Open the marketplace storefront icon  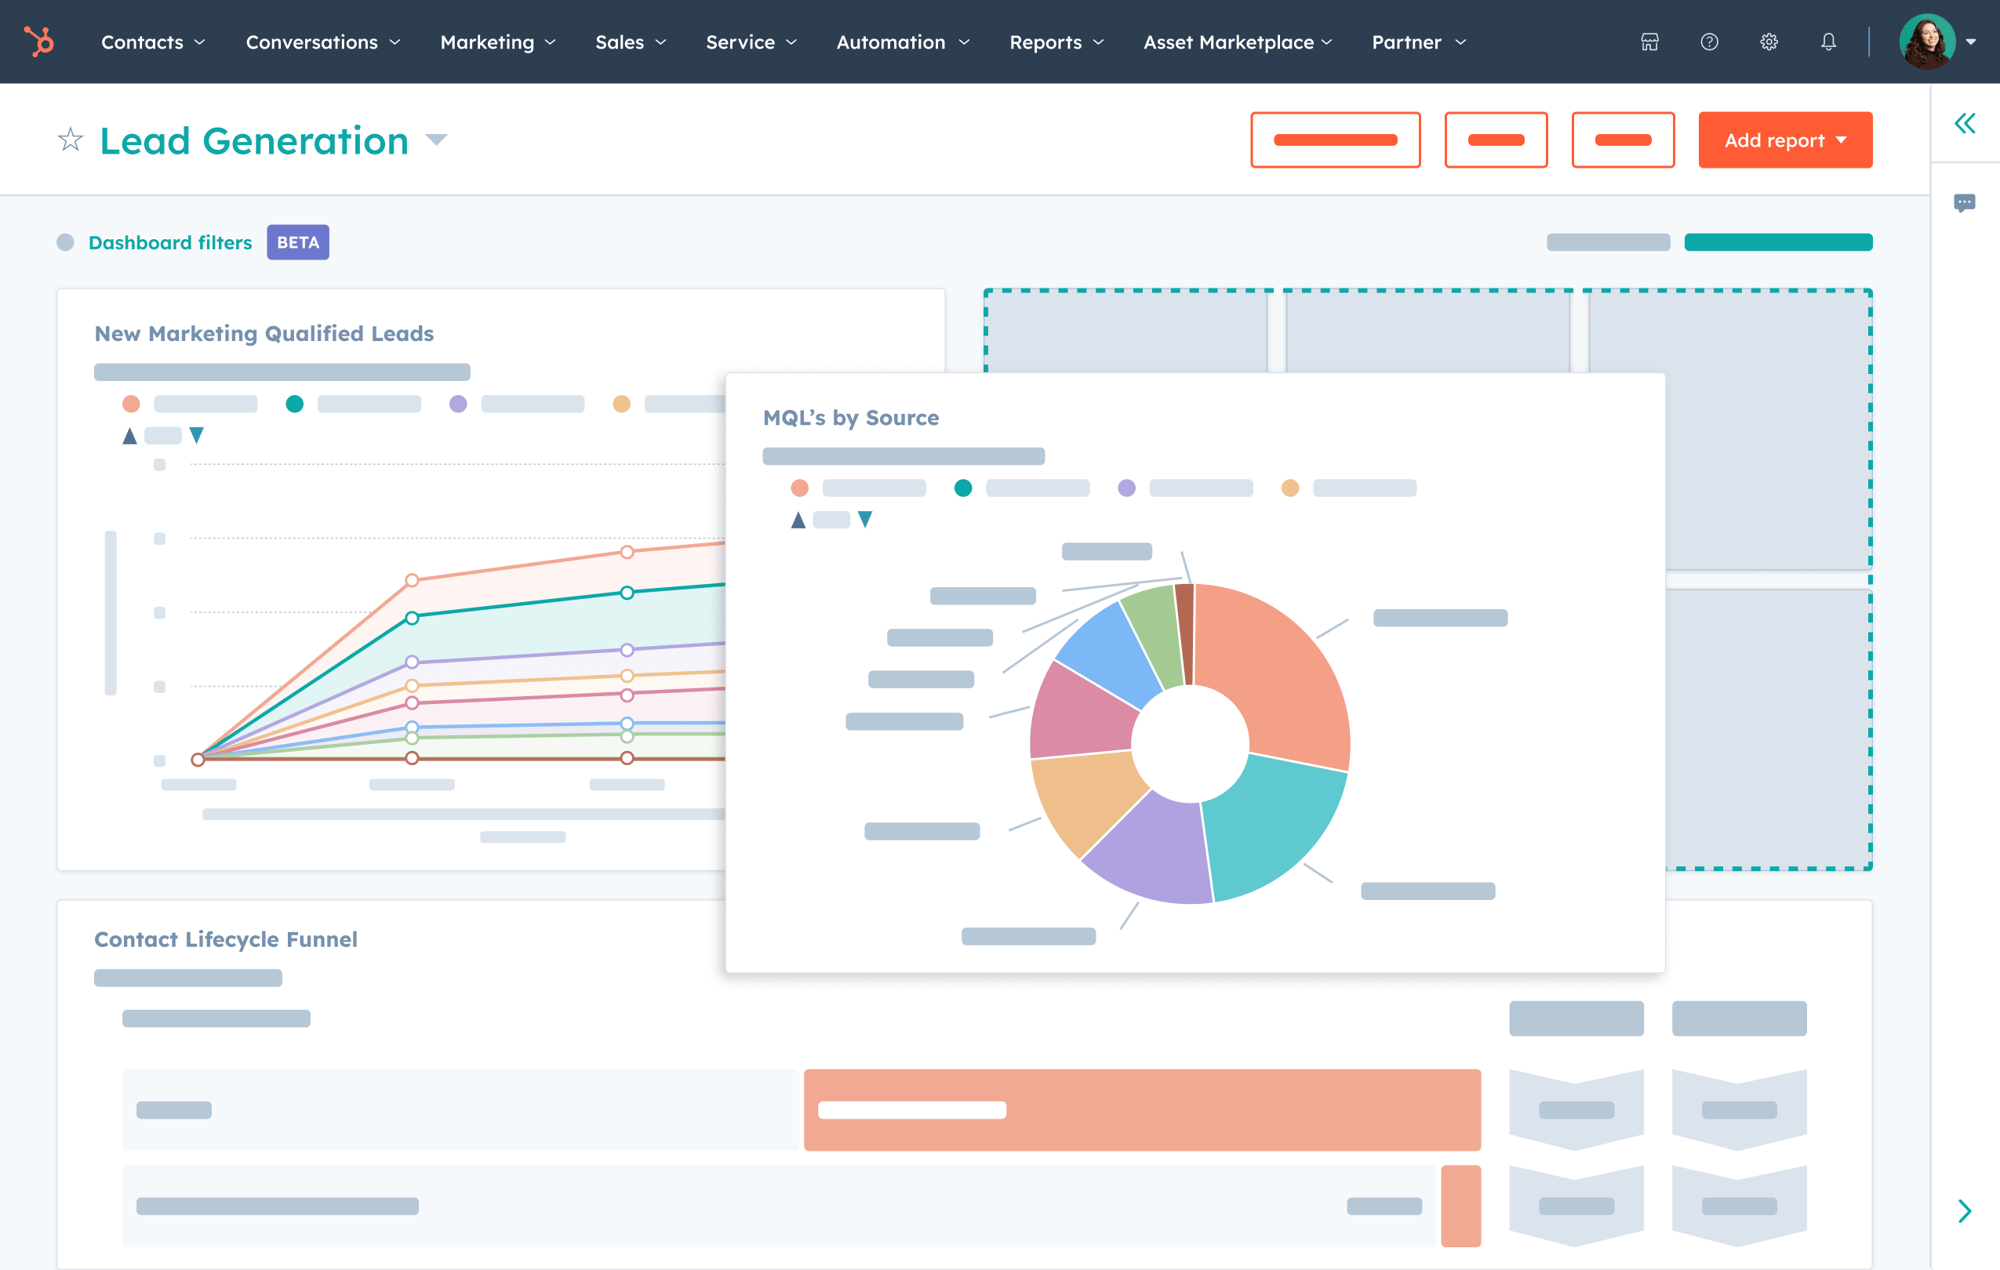[1650, 42]
